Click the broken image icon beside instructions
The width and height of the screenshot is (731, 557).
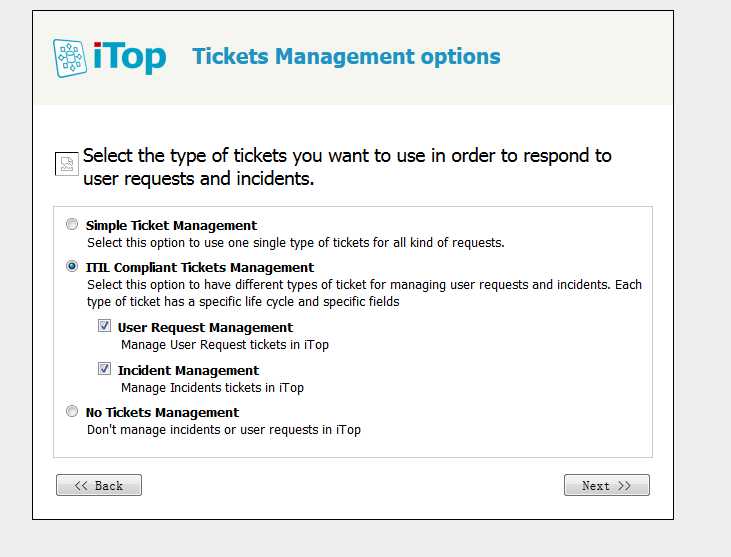pyautogui.click(x=67, y=164)
